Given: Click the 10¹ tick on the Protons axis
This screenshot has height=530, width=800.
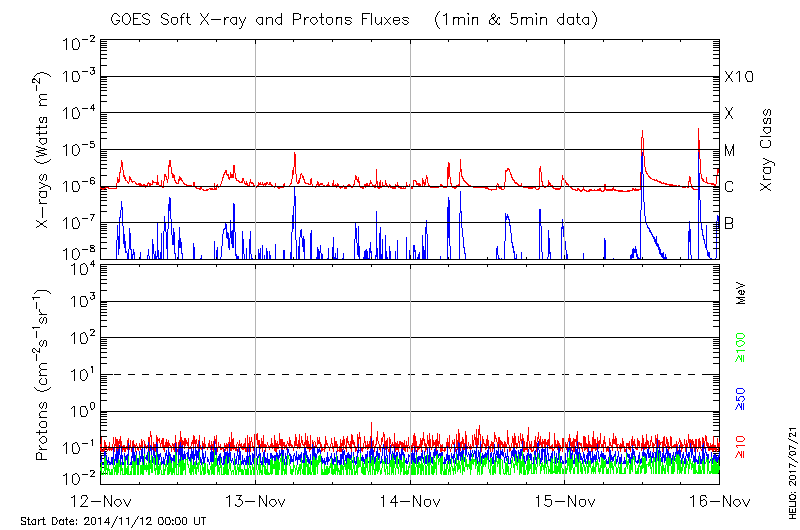Looking at the screenshot, I should tap(82, 374).
